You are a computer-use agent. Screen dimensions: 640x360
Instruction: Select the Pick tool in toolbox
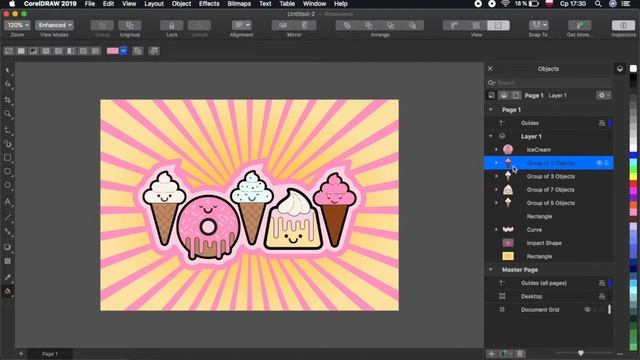tap(7, 71)
